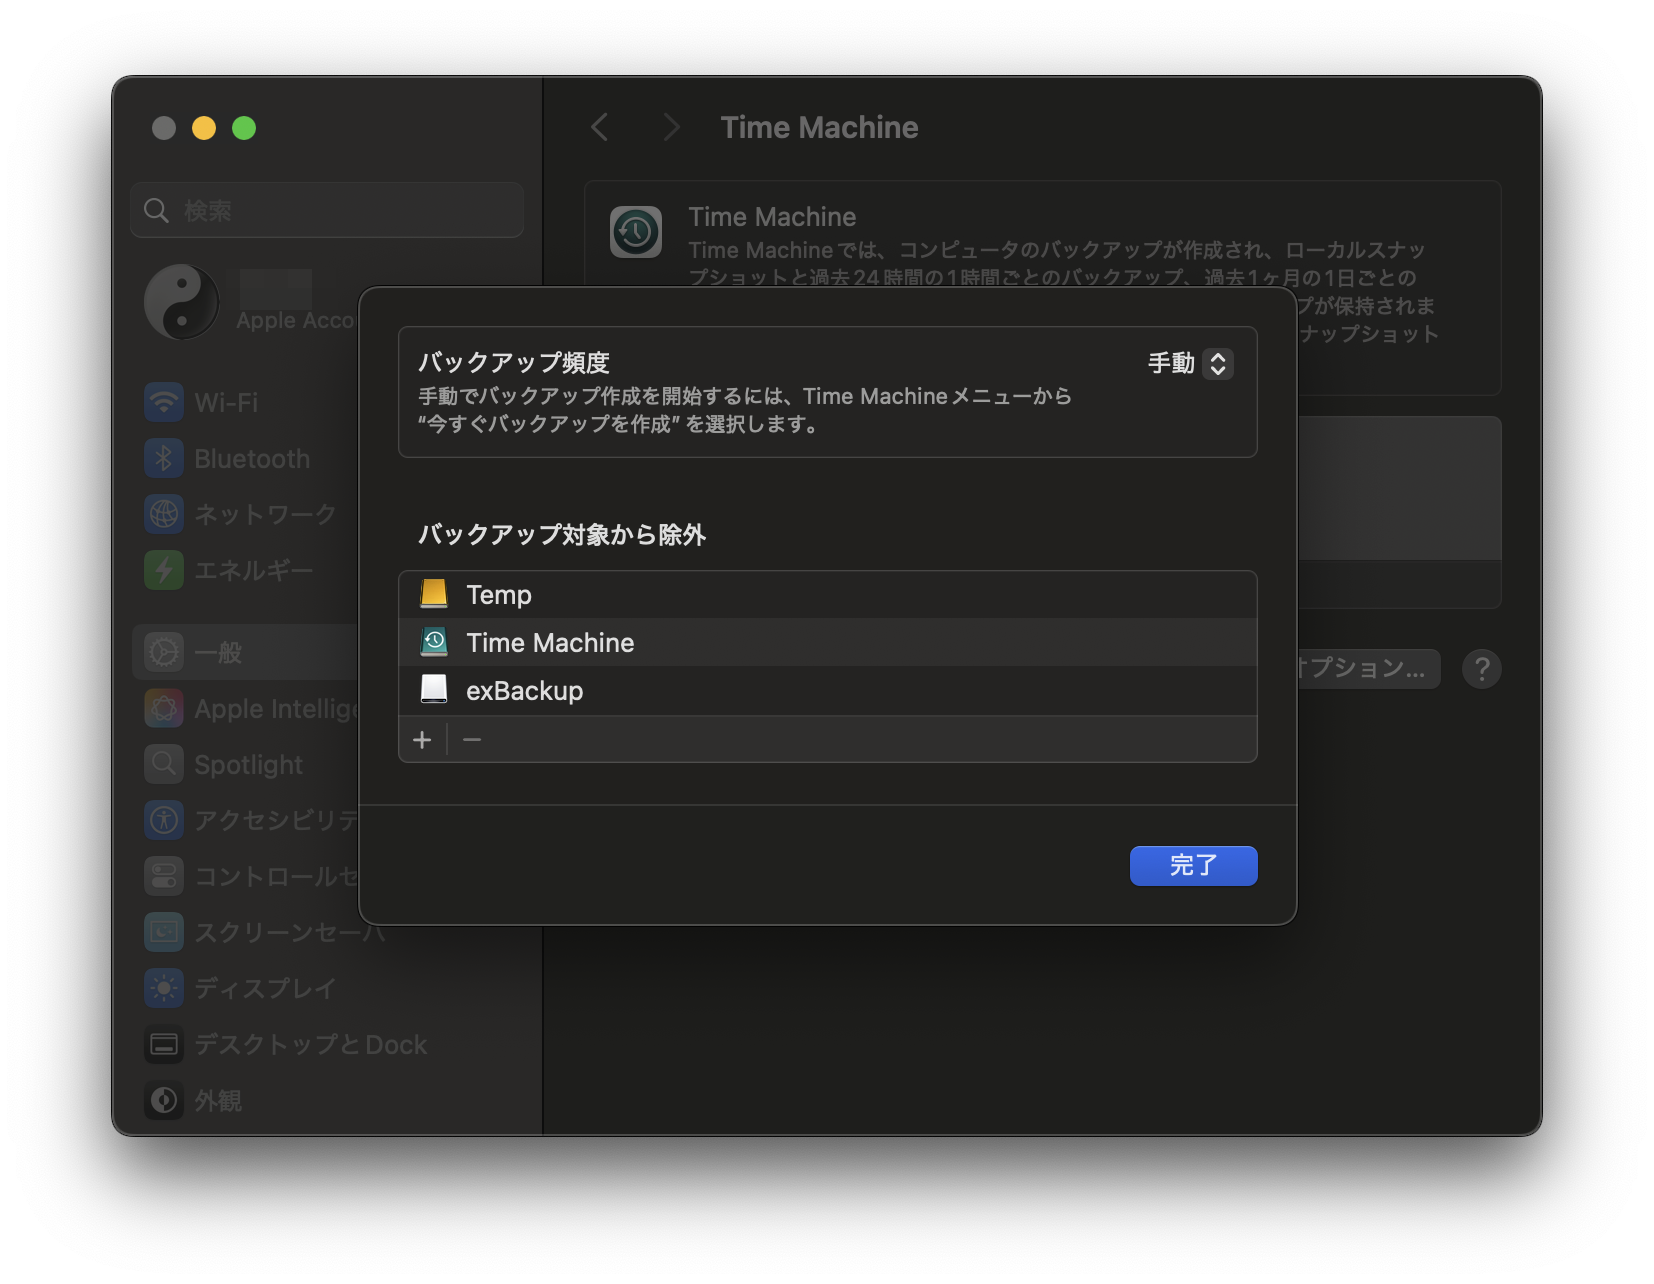Click the plus button to add exclusion
1654x1284 pixels.
pos(422,740)
